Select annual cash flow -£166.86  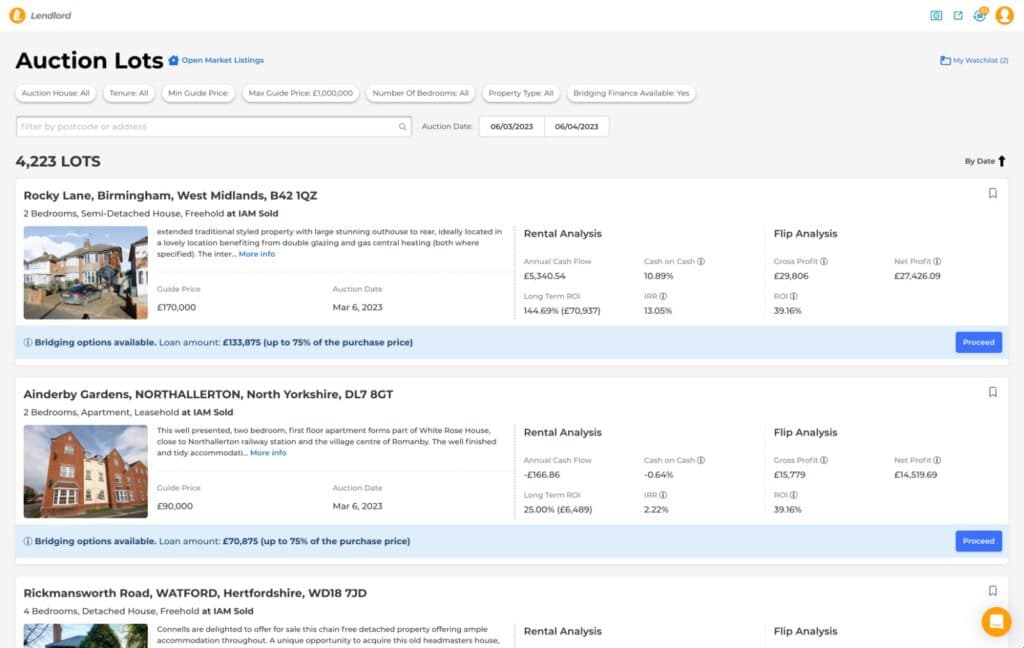pos(542,475)
